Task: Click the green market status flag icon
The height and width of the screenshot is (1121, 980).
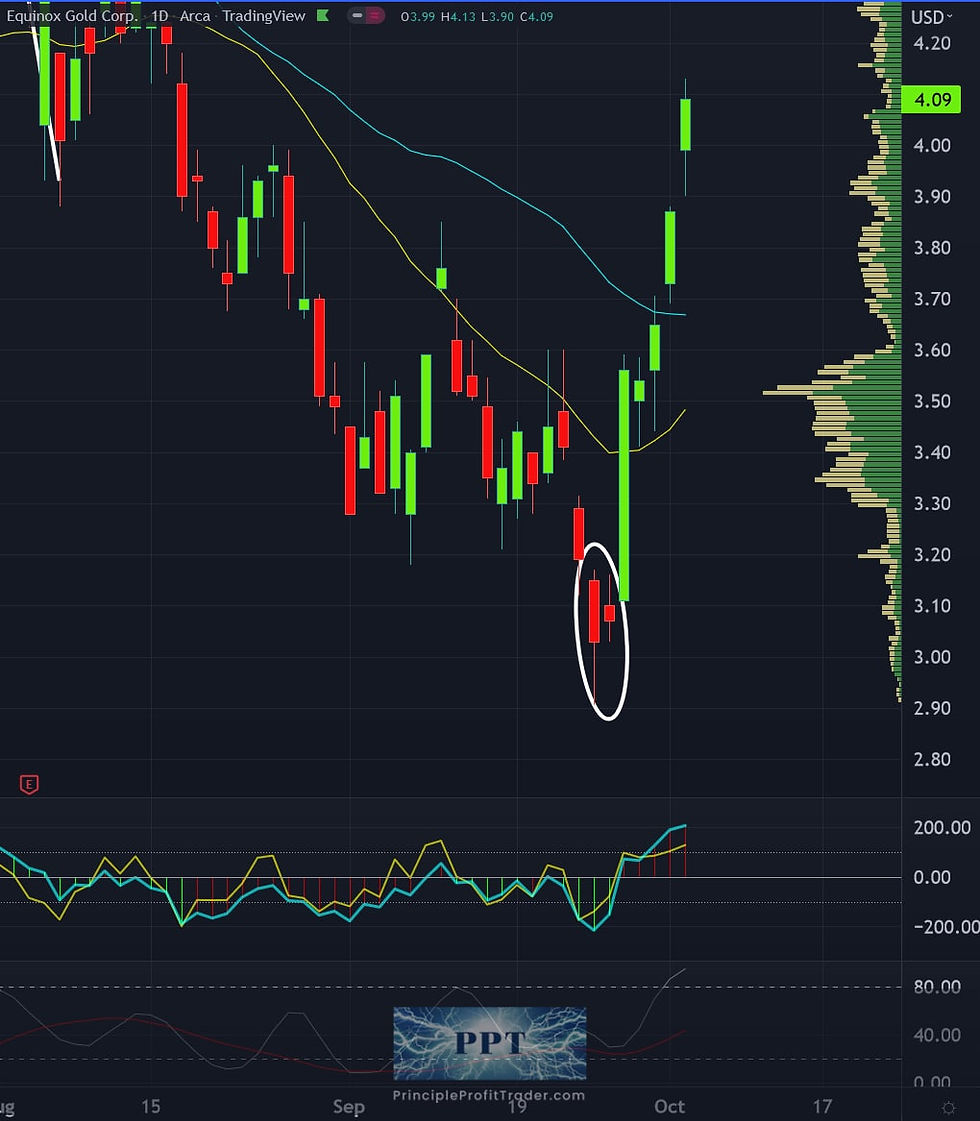Action: (x=323, y=15)
